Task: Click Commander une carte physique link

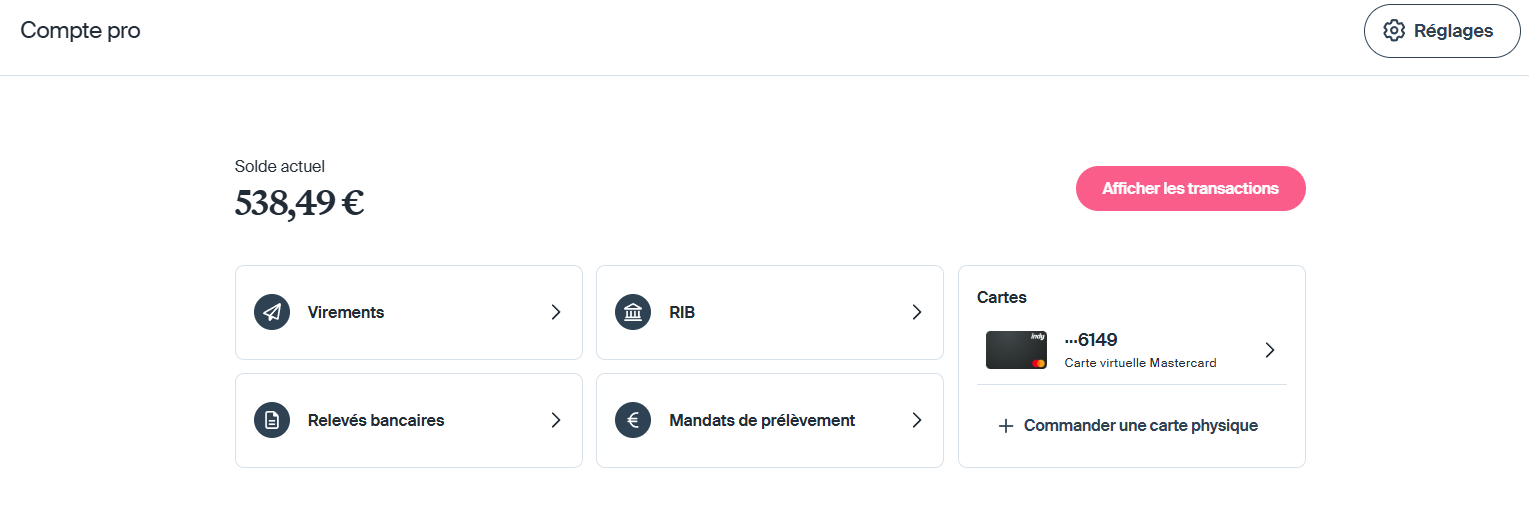Action: [x=1140, y=426]
